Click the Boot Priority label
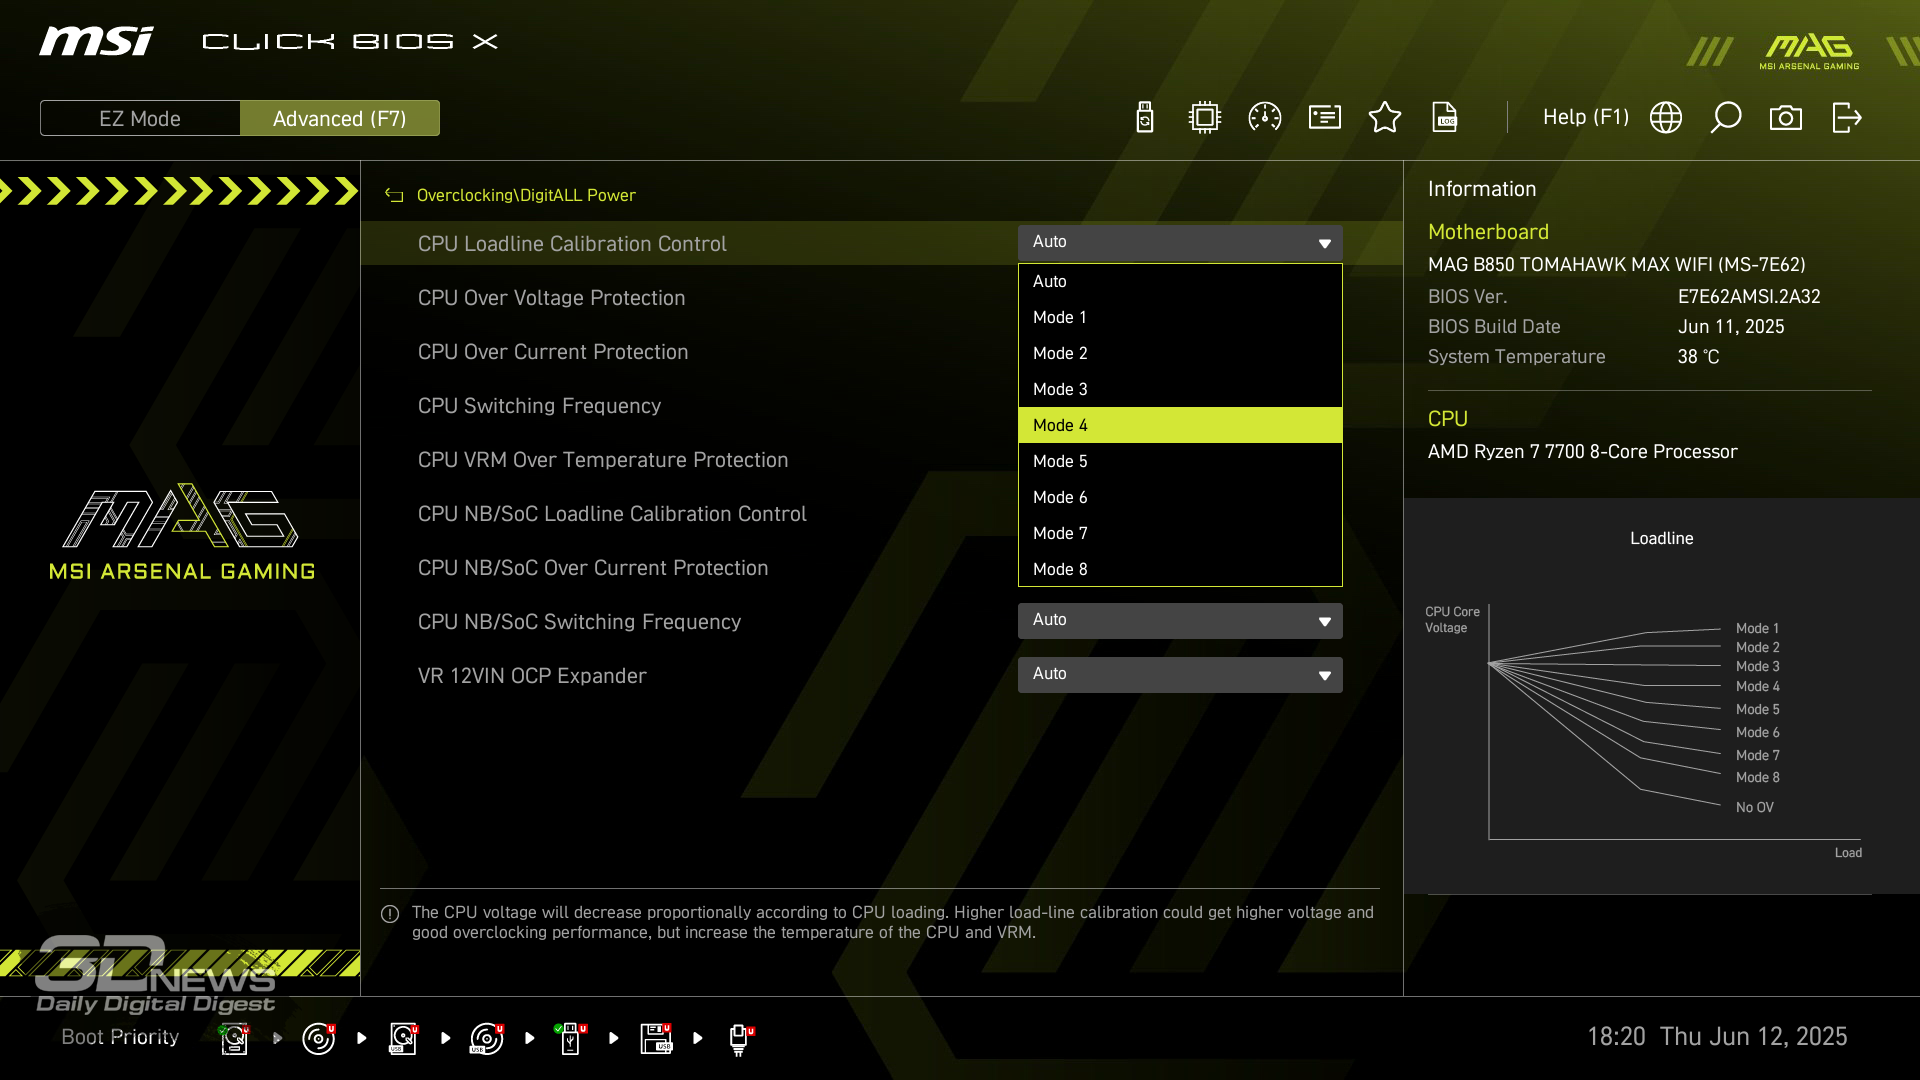Image resolution: width=1920 pixels, height=1080 pixels. [120, 1037]
